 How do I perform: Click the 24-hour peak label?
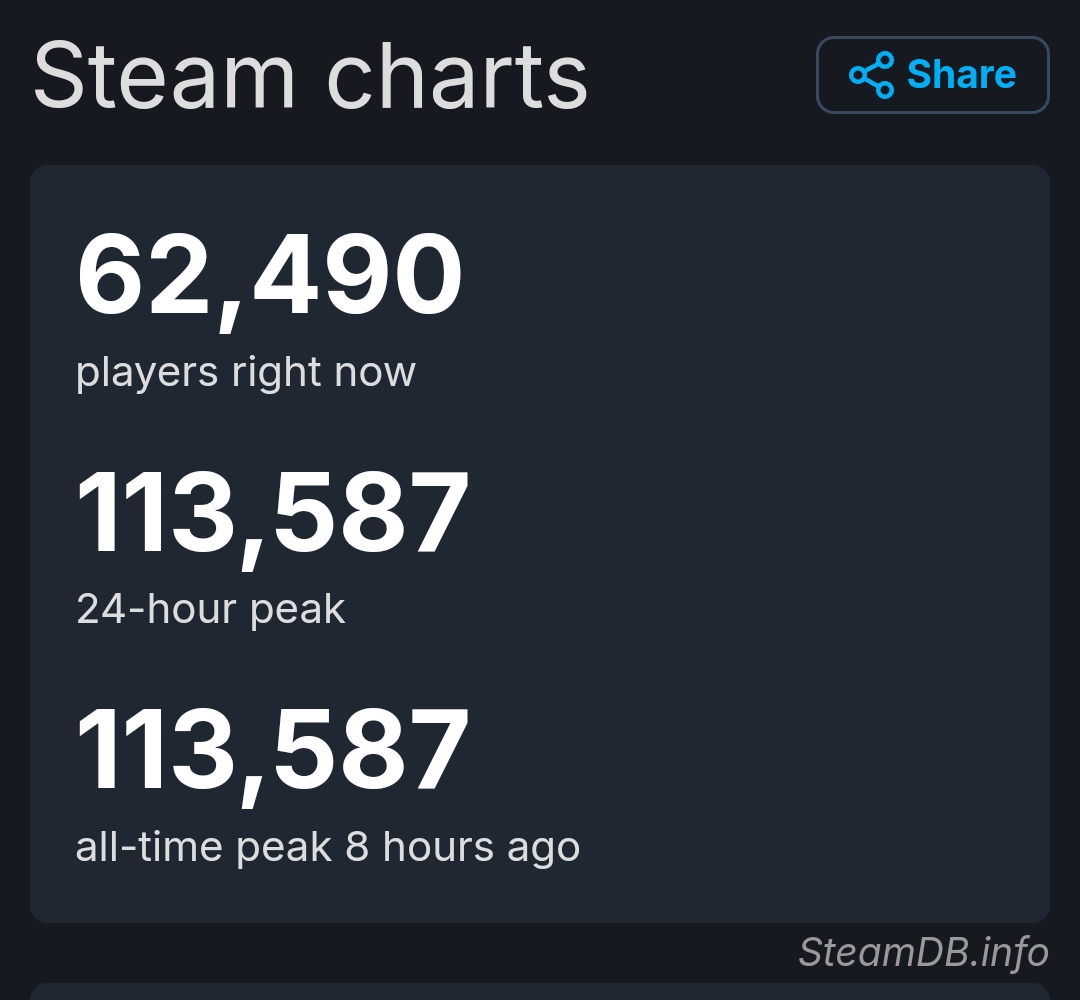pyautogui.click(x=211, y=610)
